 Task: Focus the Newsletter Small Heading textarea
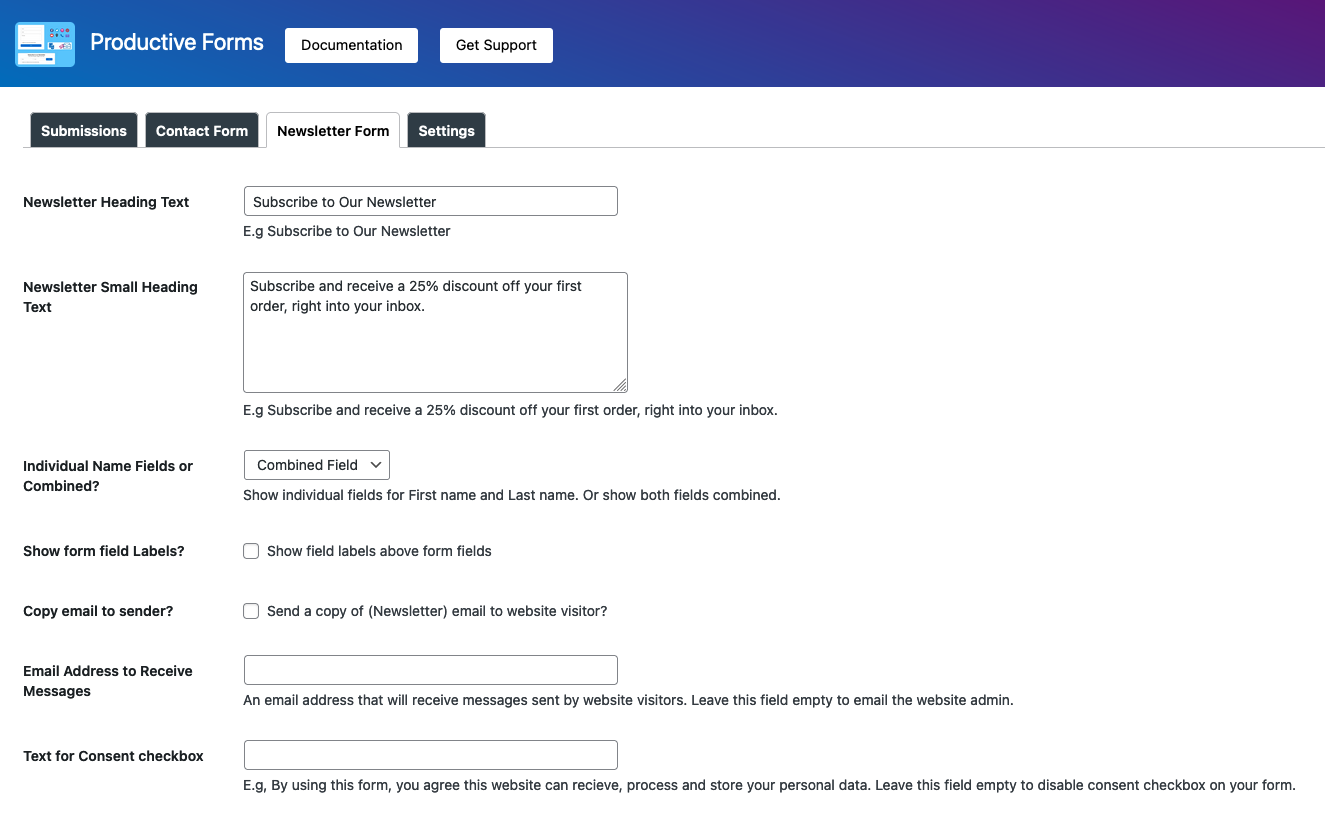[435, 332]
